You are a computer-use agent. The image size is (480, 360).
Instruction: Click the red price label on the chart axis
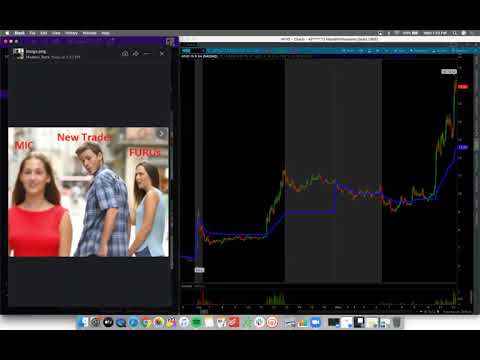point(462,87)
